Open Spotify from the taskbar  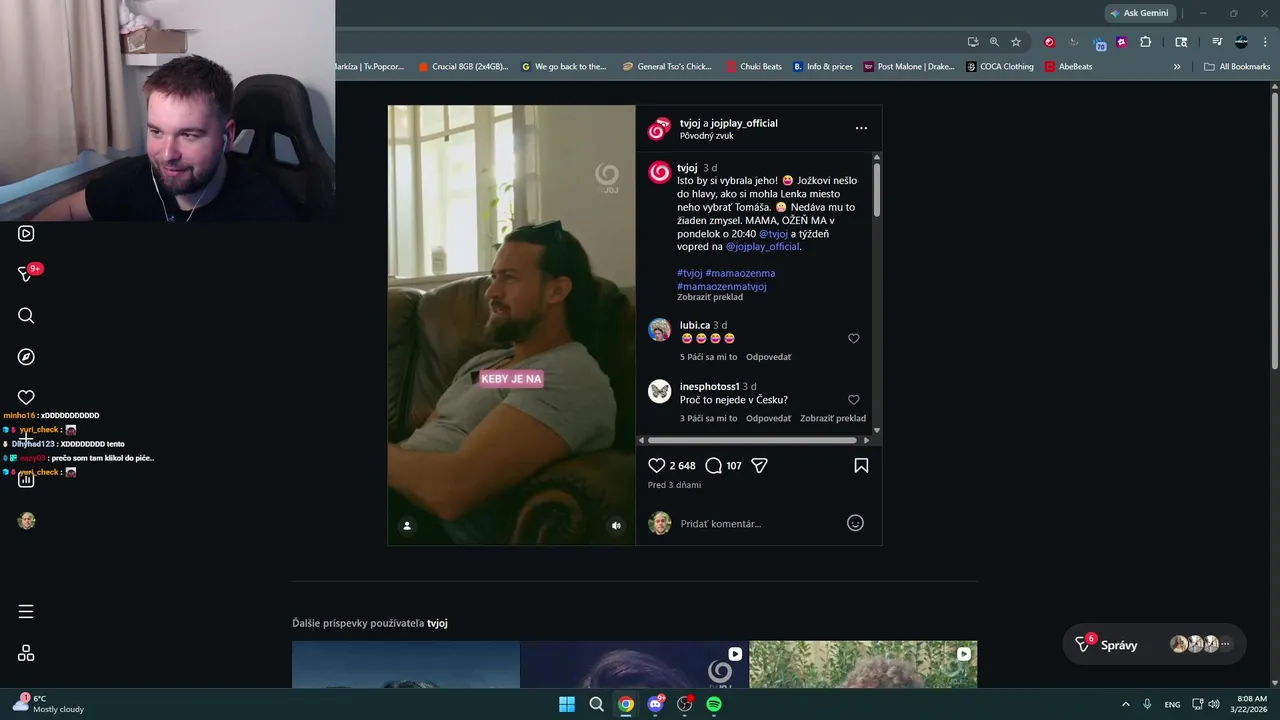click(x=714, y=704)
